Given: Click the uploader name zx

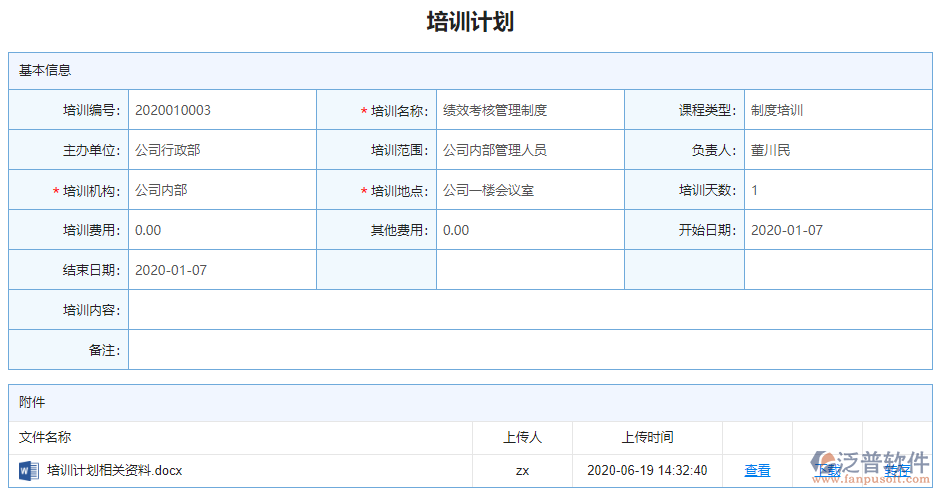Looking at the screenshot, I should point(522,471).
